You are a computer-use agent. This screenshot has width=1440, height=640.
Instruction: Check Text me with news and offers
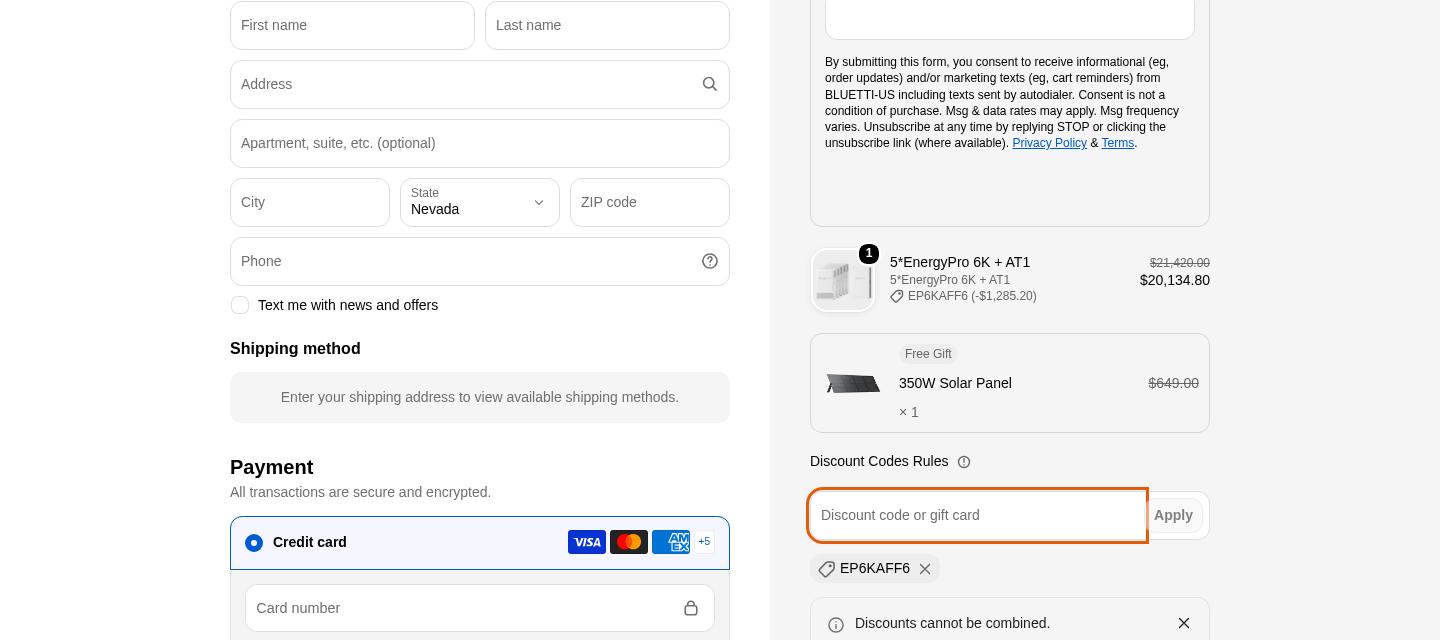click(x=240, y=305)
